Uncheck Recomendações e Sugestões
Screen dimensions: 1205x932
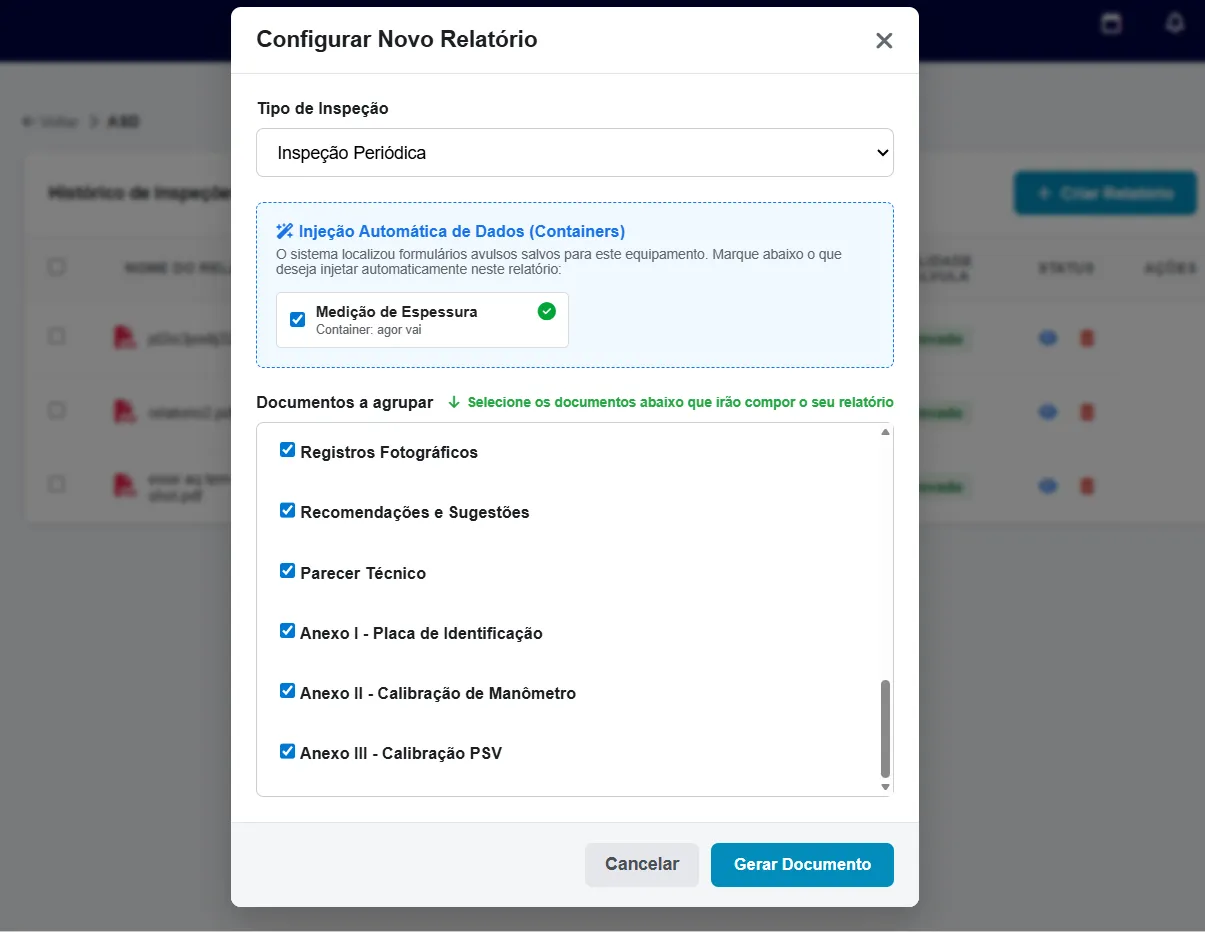point(288,511)
